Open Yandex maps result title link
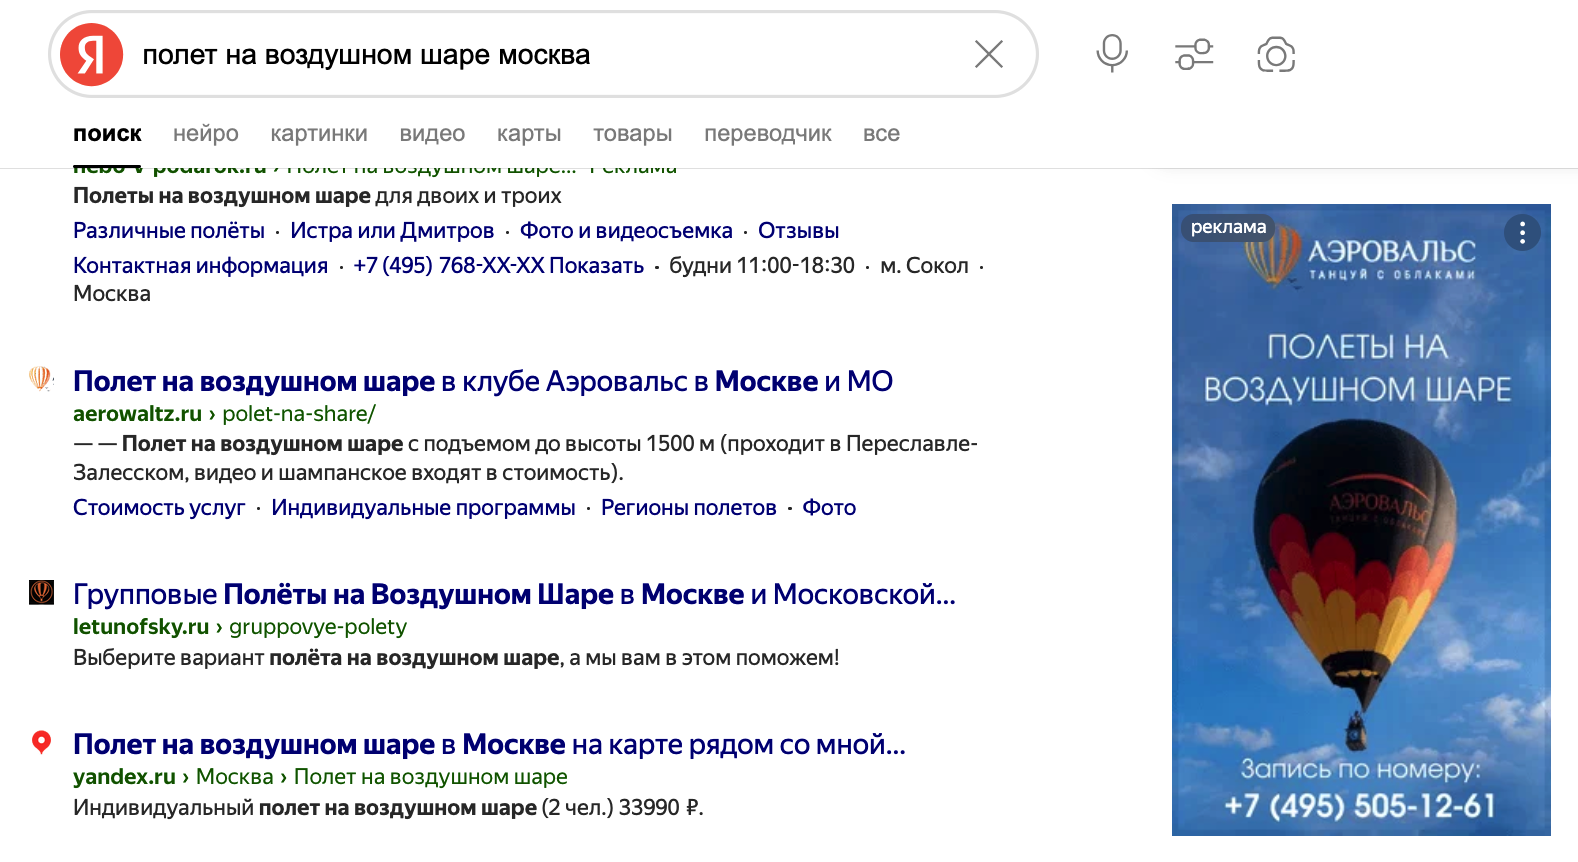Image resolution: width=1578 pixels, height=862 pixels. point(489,744)
